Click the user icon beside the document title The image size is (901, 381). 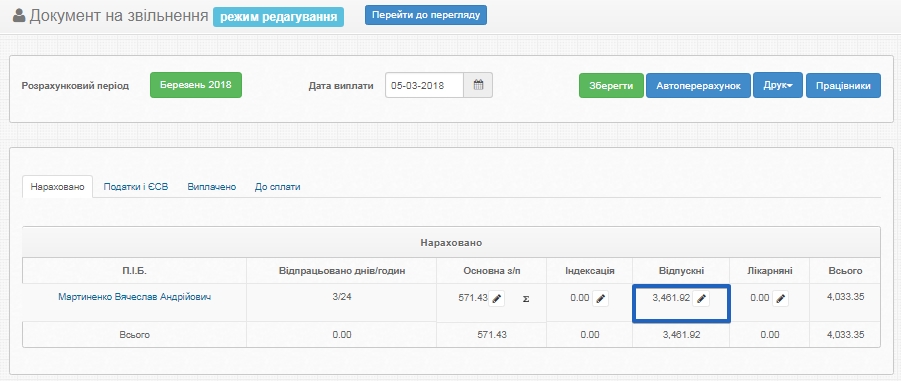coord(18,15)
